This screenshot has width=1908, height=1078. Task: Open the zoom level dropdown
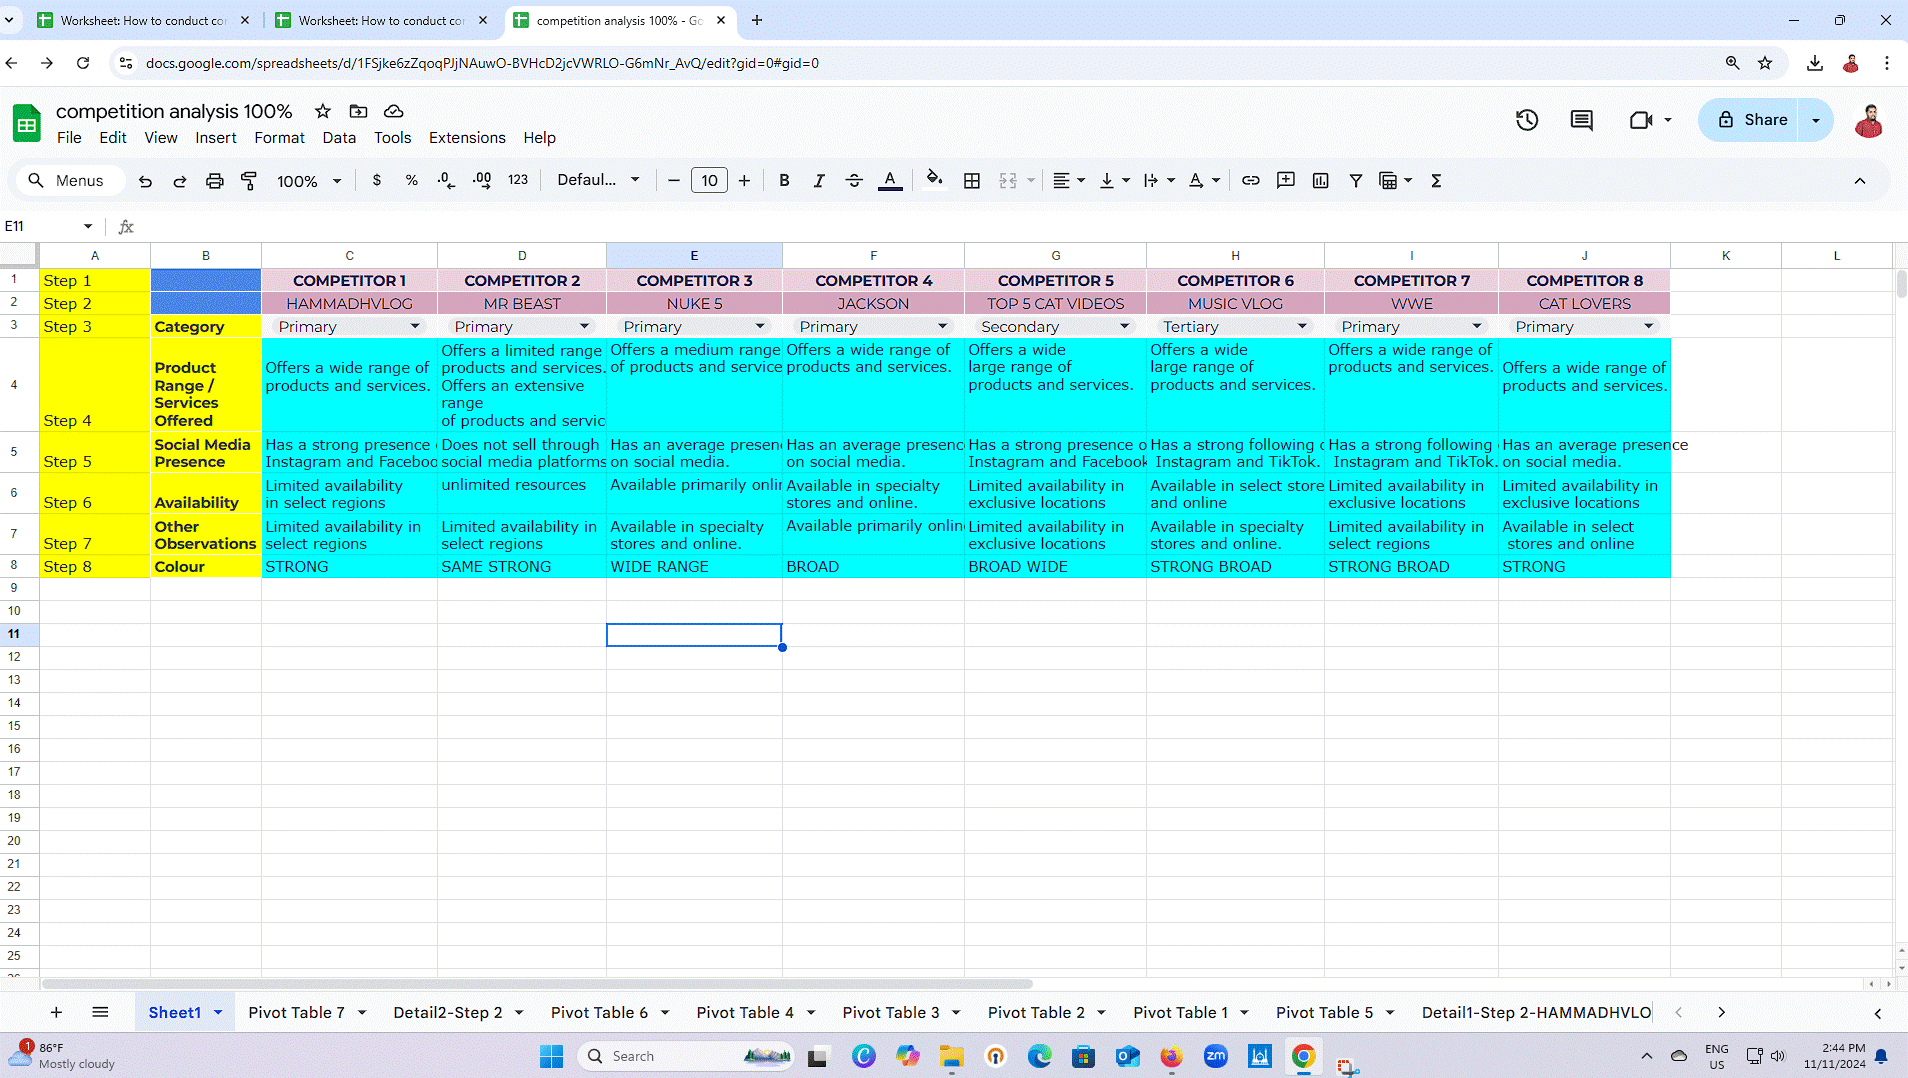click(x=309, y=181)
